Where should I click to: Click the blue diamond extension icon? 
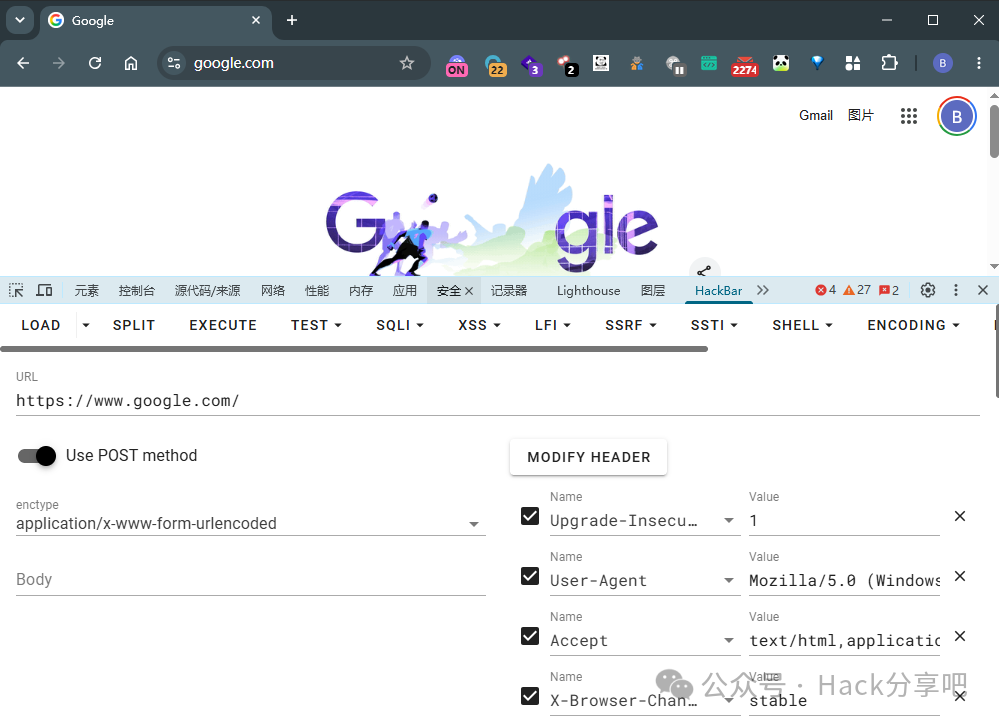817,63
